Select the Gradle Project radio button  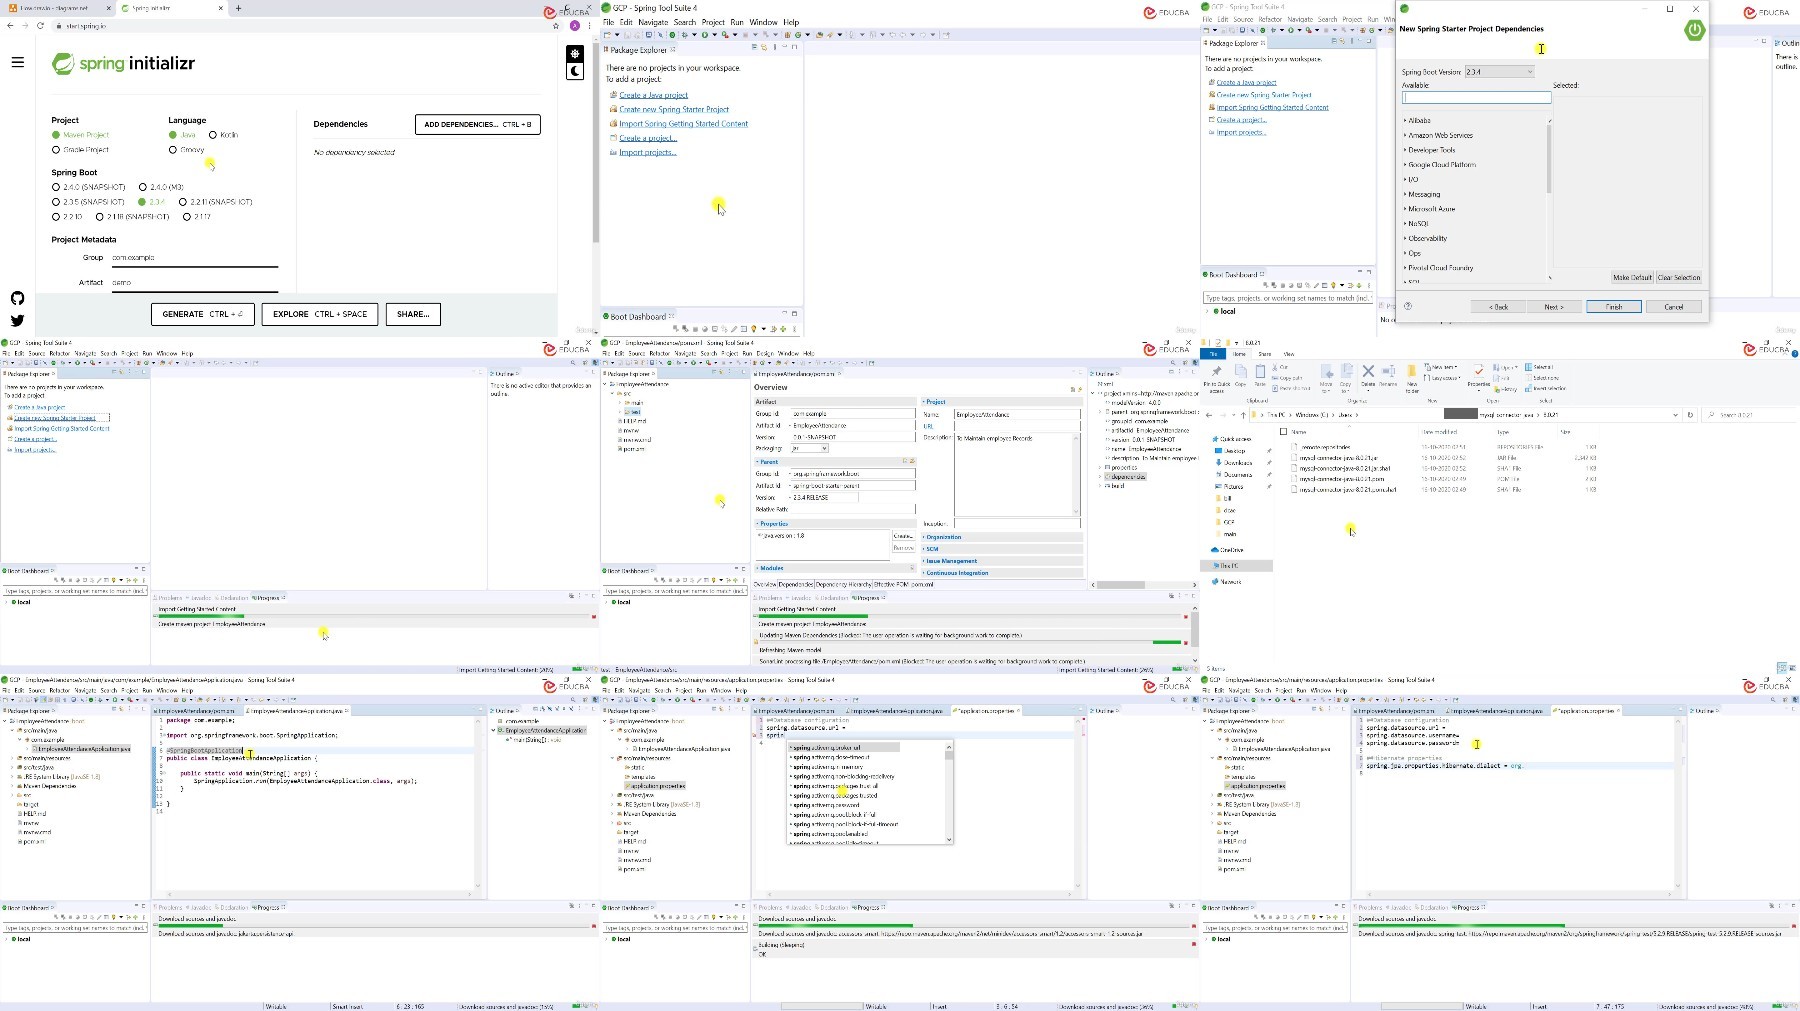[56, 149]
